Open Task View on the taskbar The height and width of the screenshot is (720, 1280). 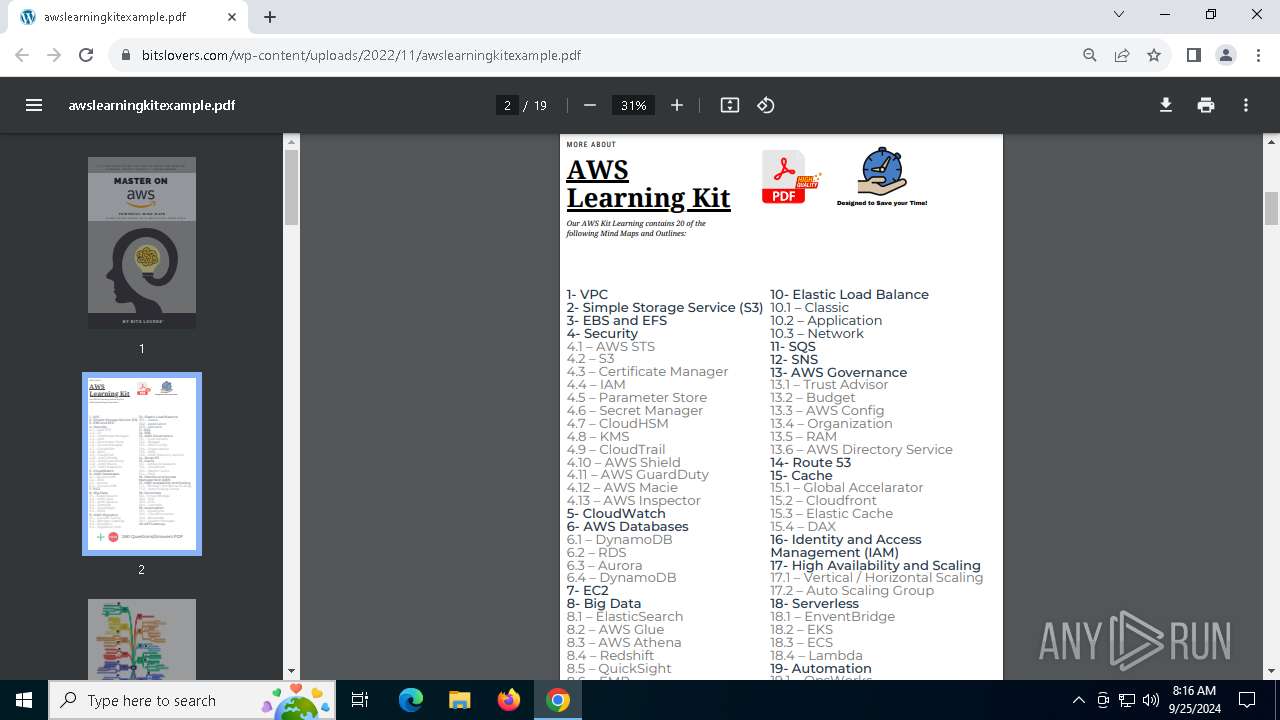(x=361, y=700)
